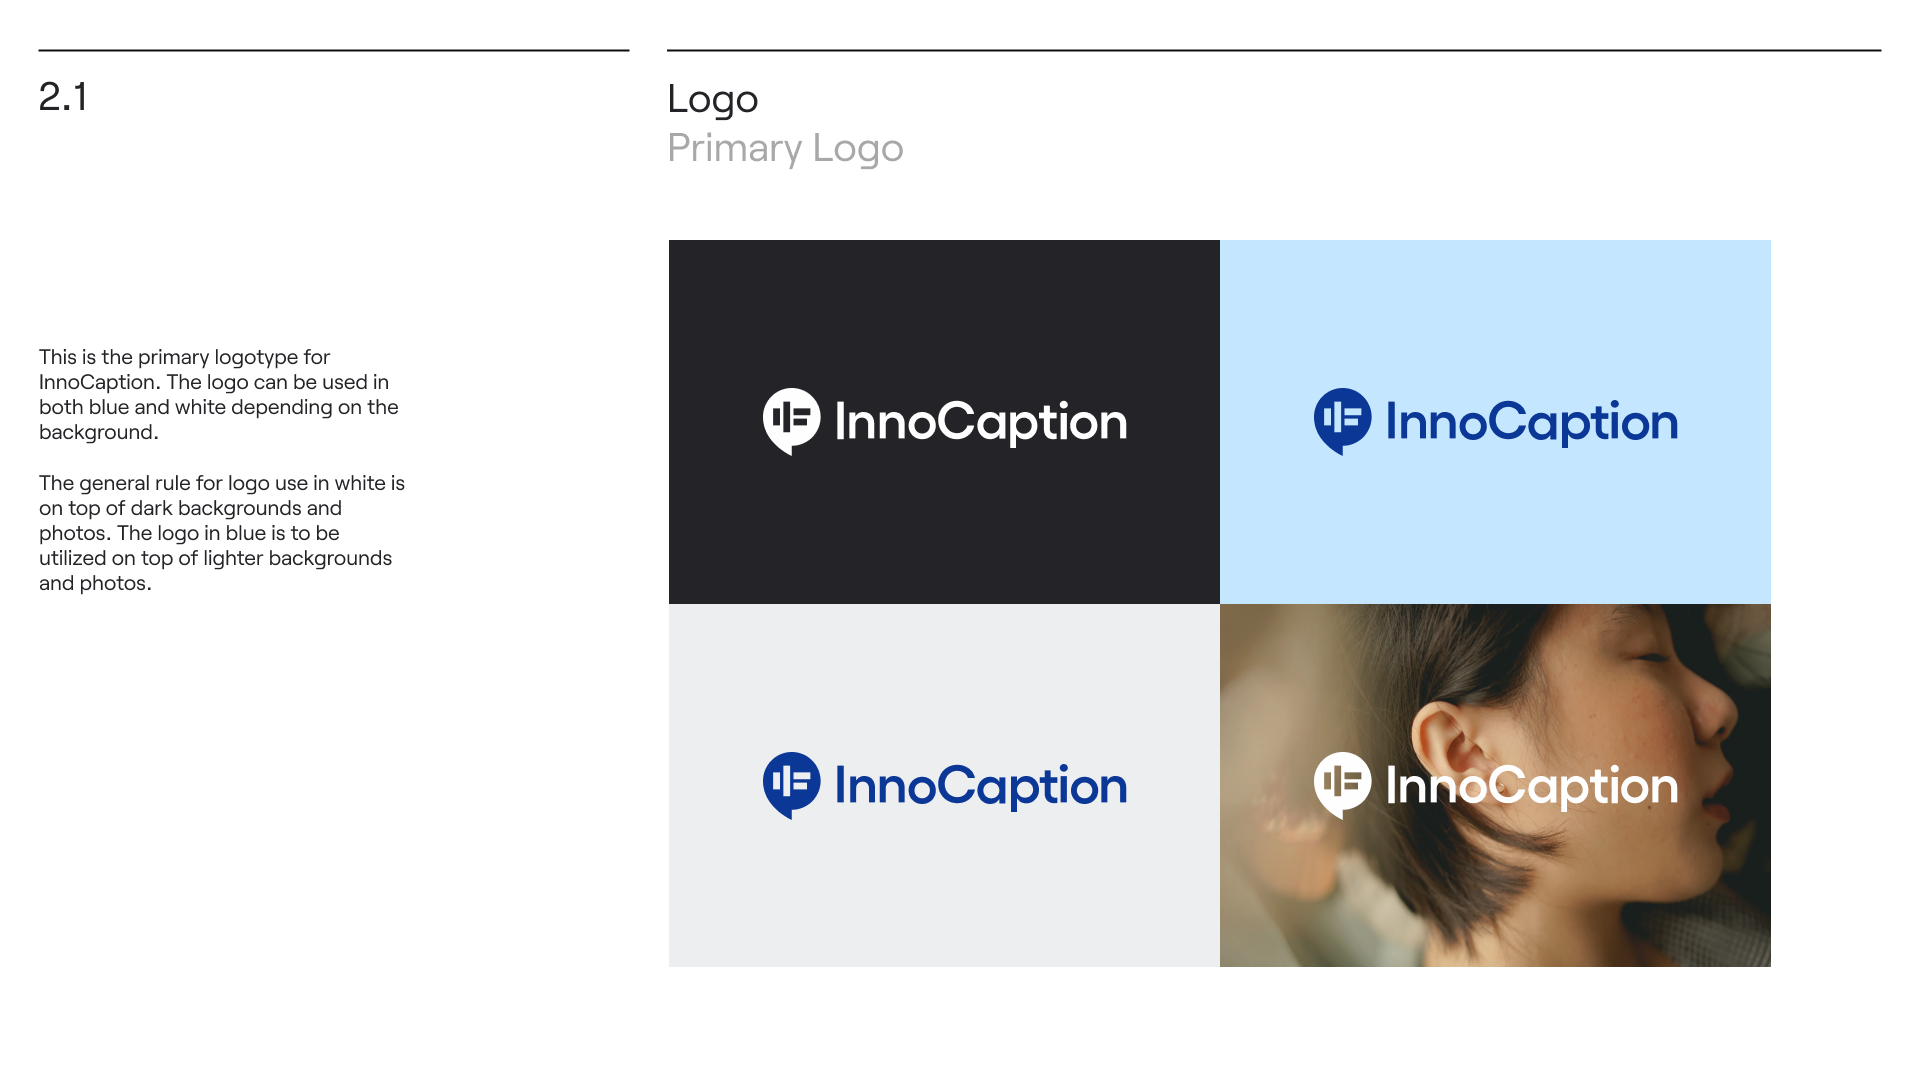
Task: Click the "Logo" heading
Action: click(713, 99)
